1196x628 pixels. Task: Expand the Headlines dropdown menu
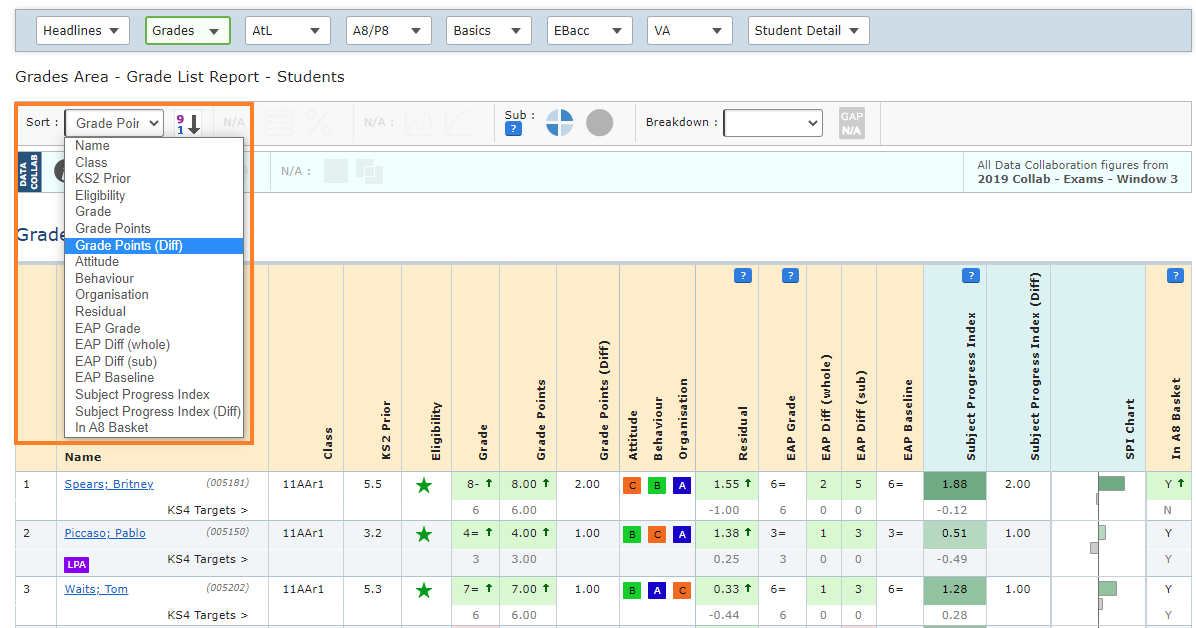tap(83, 31)
